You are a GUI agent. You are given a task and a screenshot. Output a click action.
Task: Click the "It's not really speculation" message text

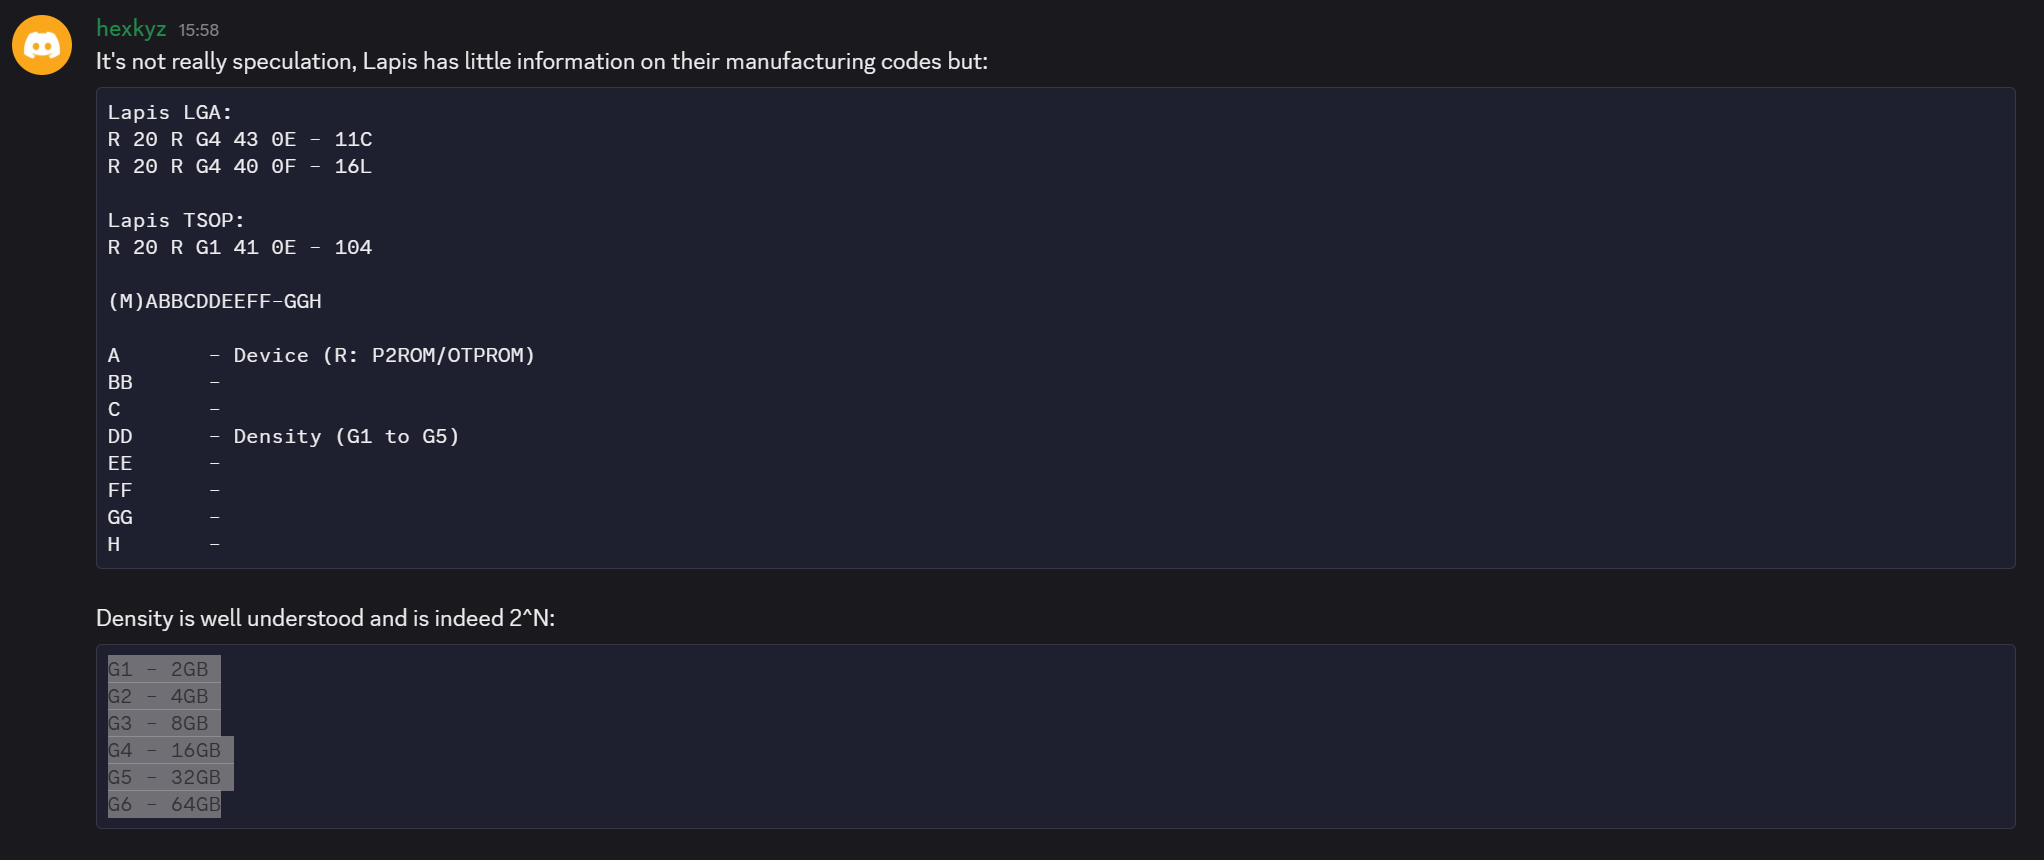click(541, 62)
